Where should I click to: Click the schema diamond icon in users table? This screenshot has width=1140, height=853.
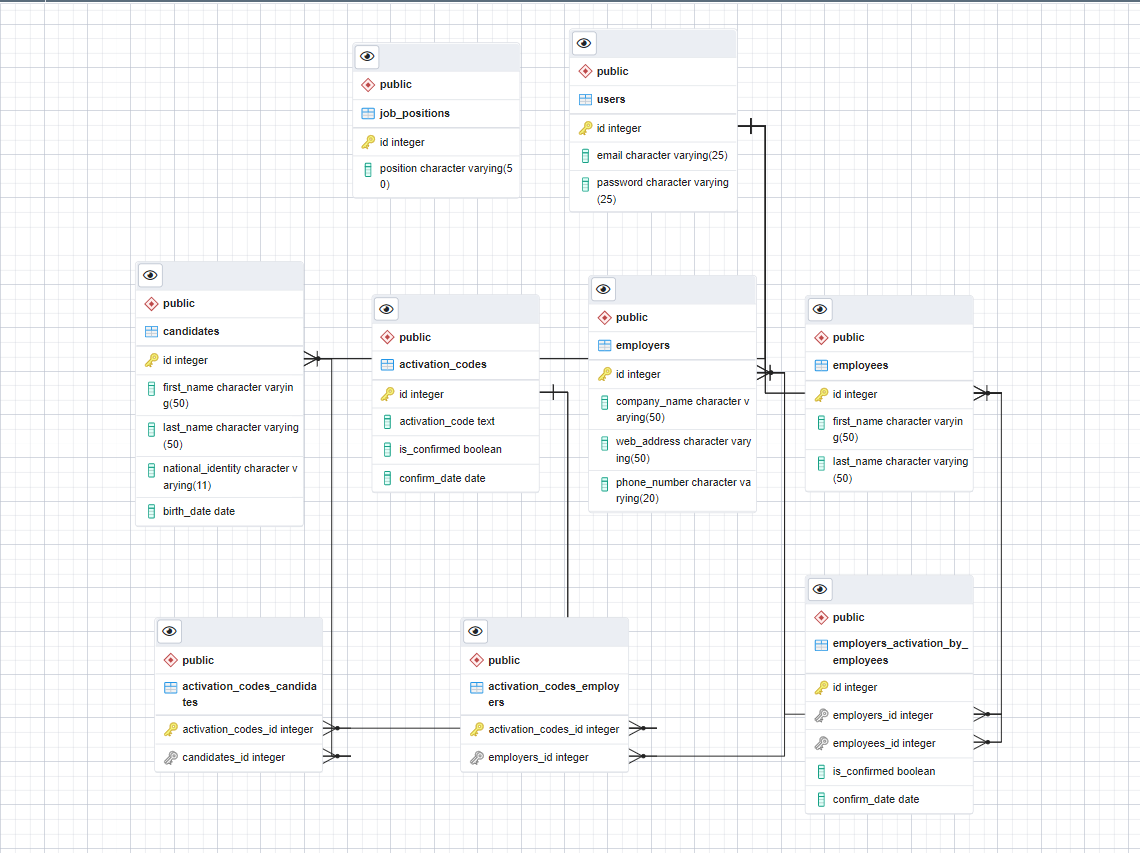click(x=585, y=71)
